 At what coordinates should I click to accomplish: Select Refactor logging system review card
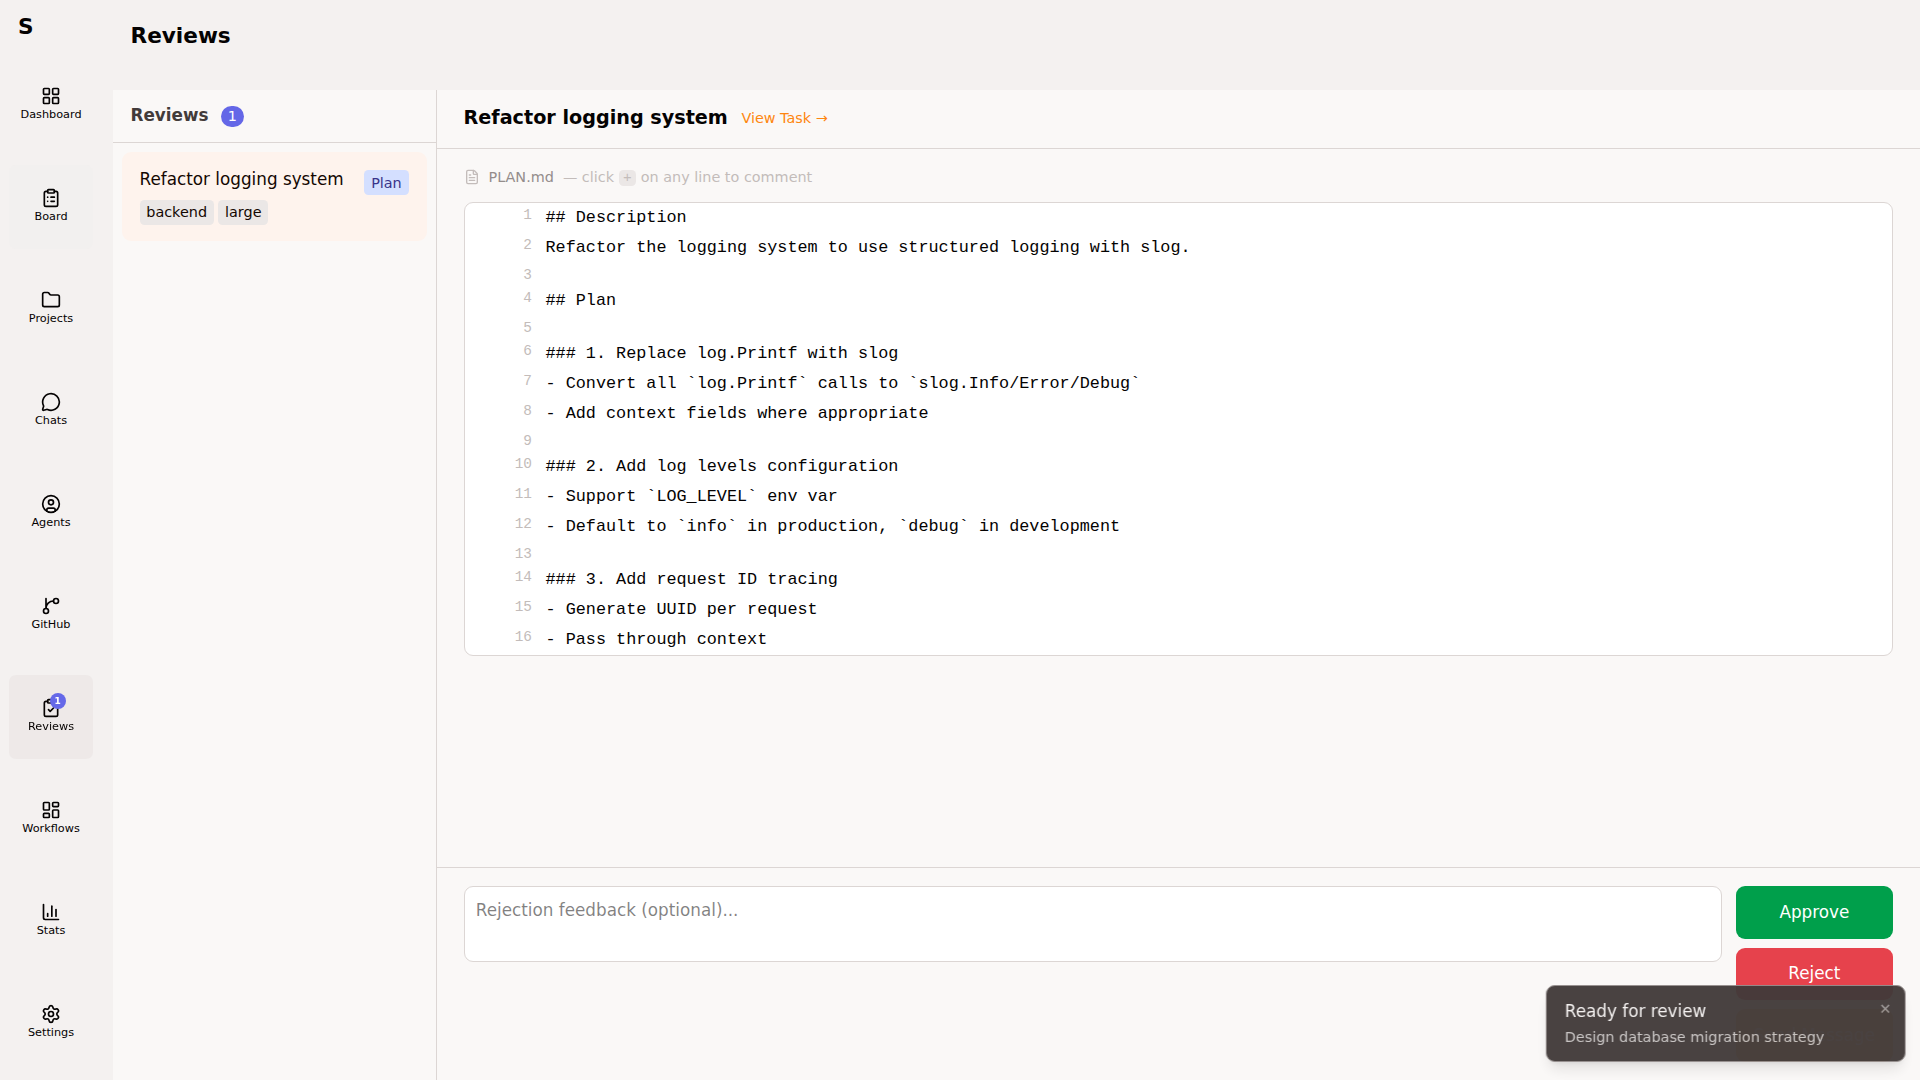241,179
